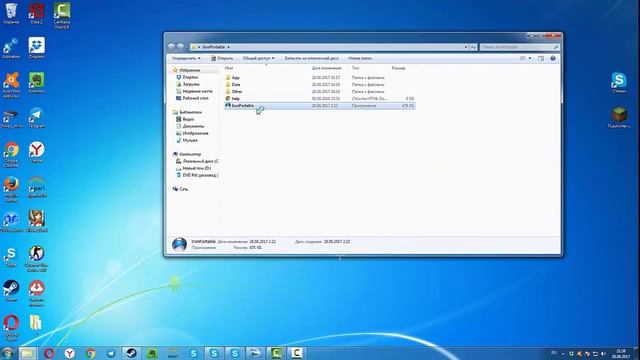
Task: Launch Dota 2 from the desktop
Action: point(36,13)
